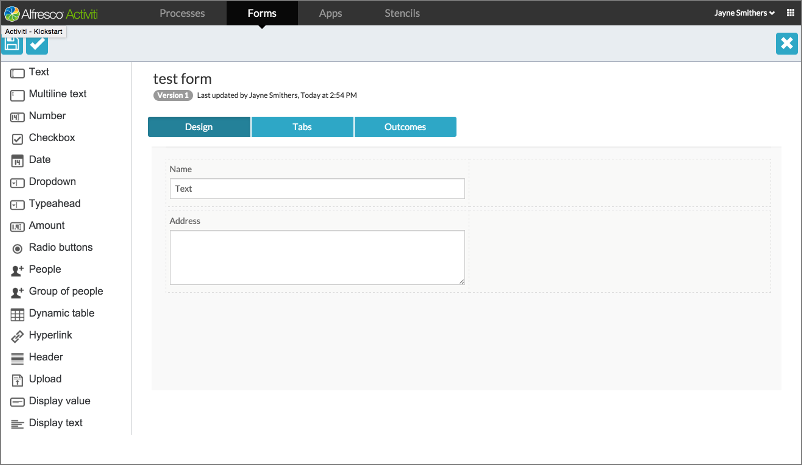
Task: Select the Amount field icon
Action: pyautogui.click(x=17, y=227)
